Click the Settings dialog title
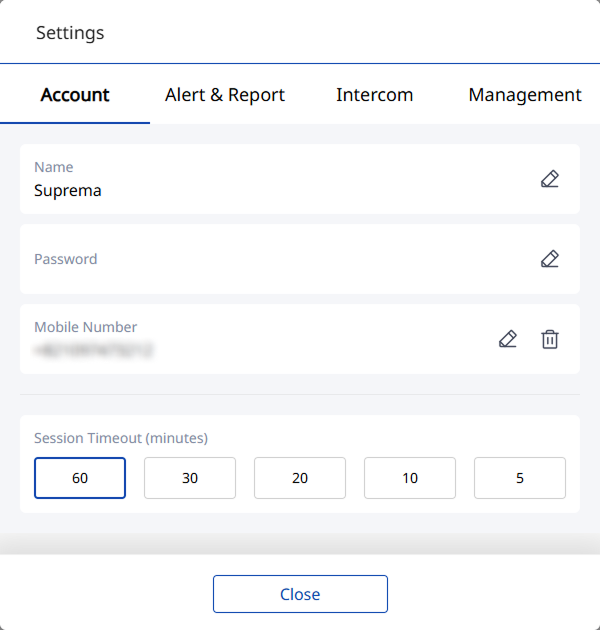 (70, 33)
